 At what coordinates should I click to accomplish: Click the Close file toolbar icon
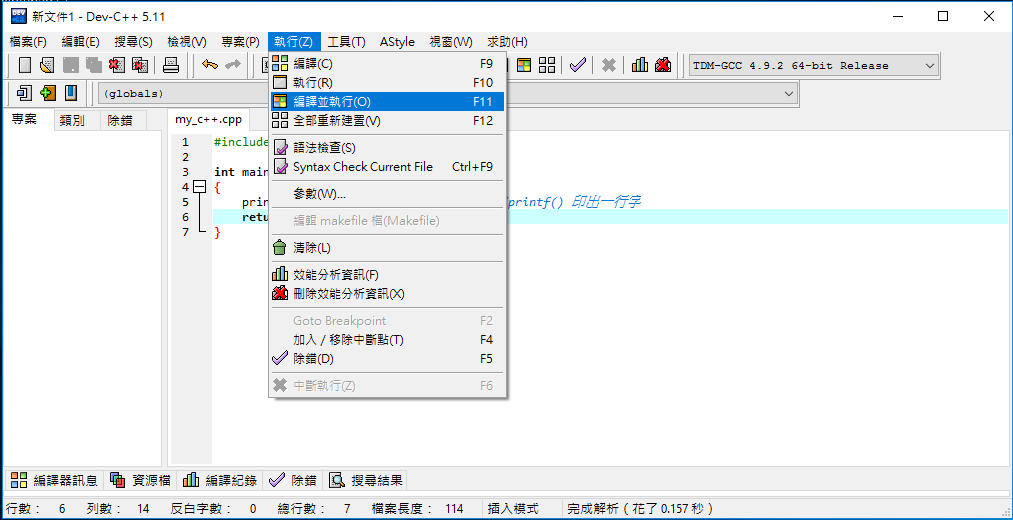tap(117, 65)
